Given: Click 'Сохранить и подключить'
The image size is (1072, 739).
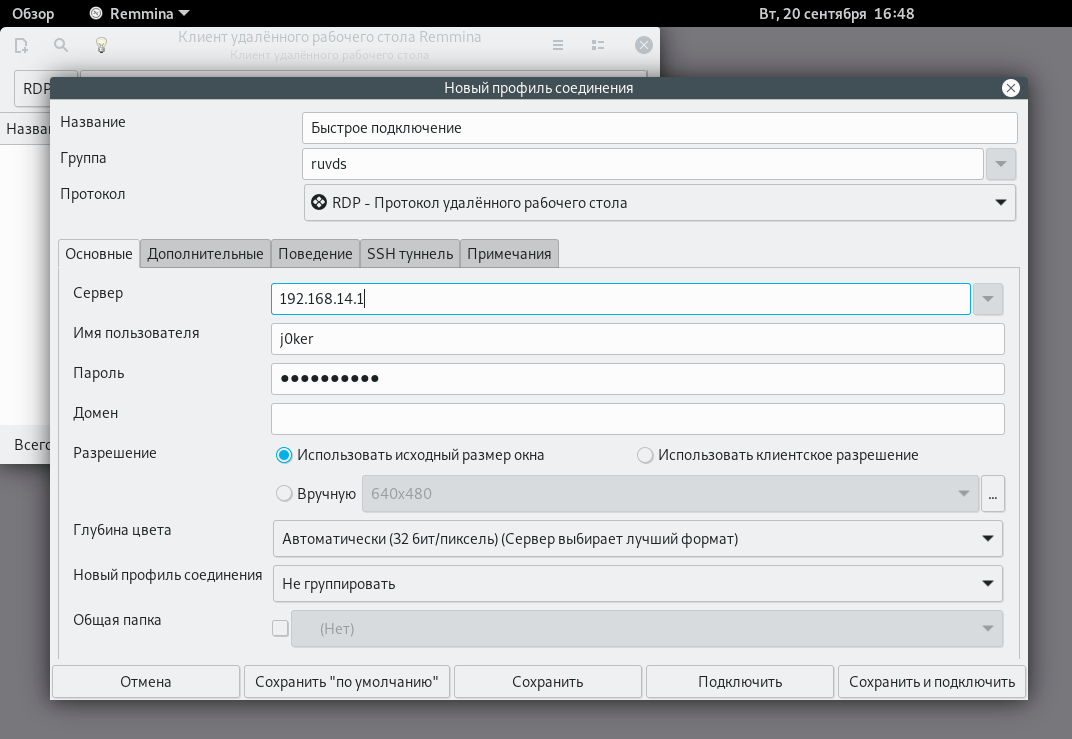Looking at the screenshot, I should point(931,681).
